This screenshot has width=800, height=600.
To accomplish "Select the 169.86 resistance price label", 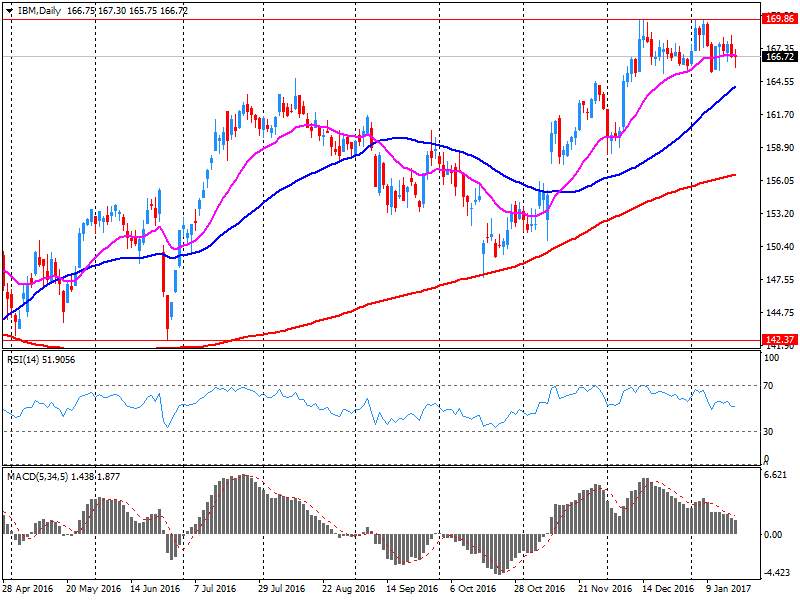I will point(780,19).
